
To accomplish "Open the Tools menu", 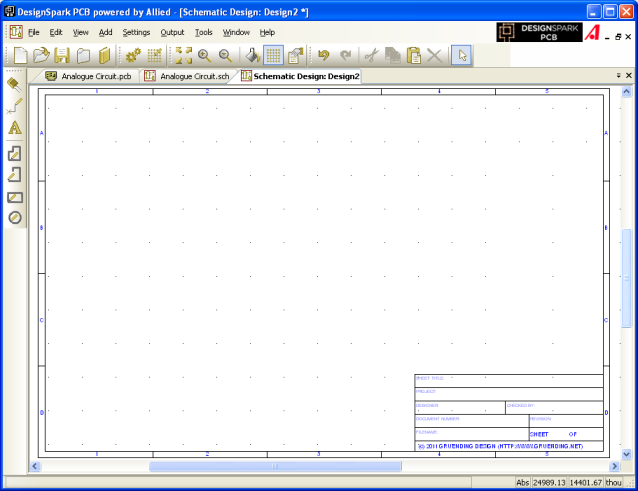I will [203, 32].
